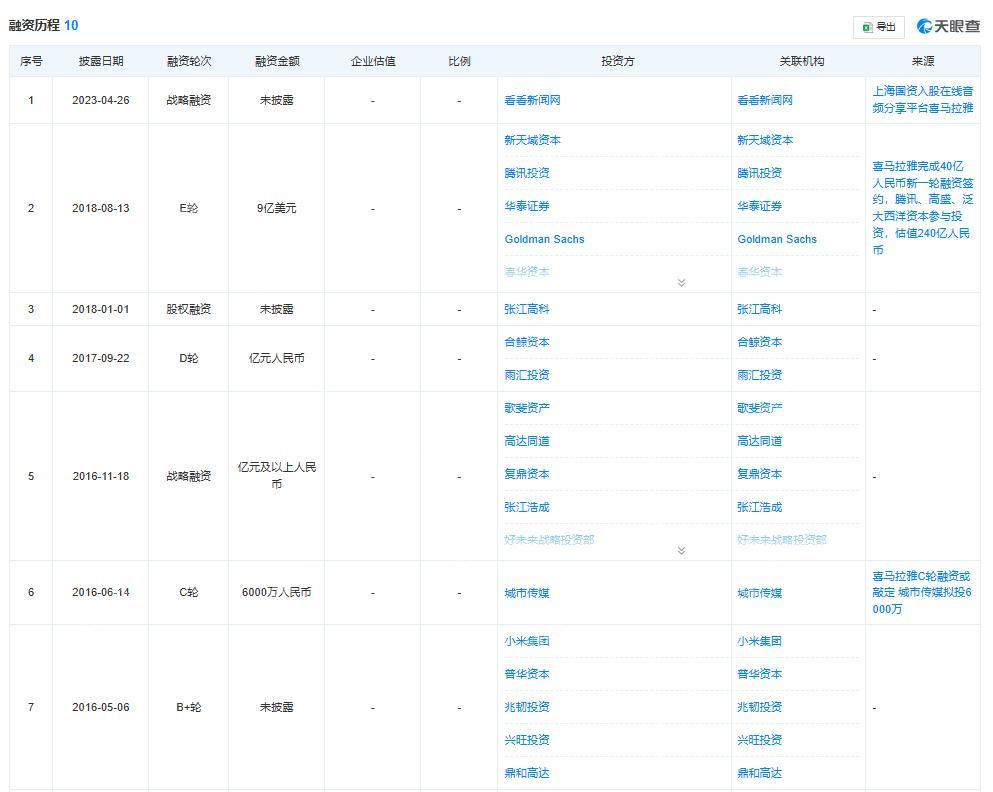The height and width of the screenshot is (792, 993).
Task: Open 张江高科 from the 股权融资 row
Action: (x=528, y=309)
